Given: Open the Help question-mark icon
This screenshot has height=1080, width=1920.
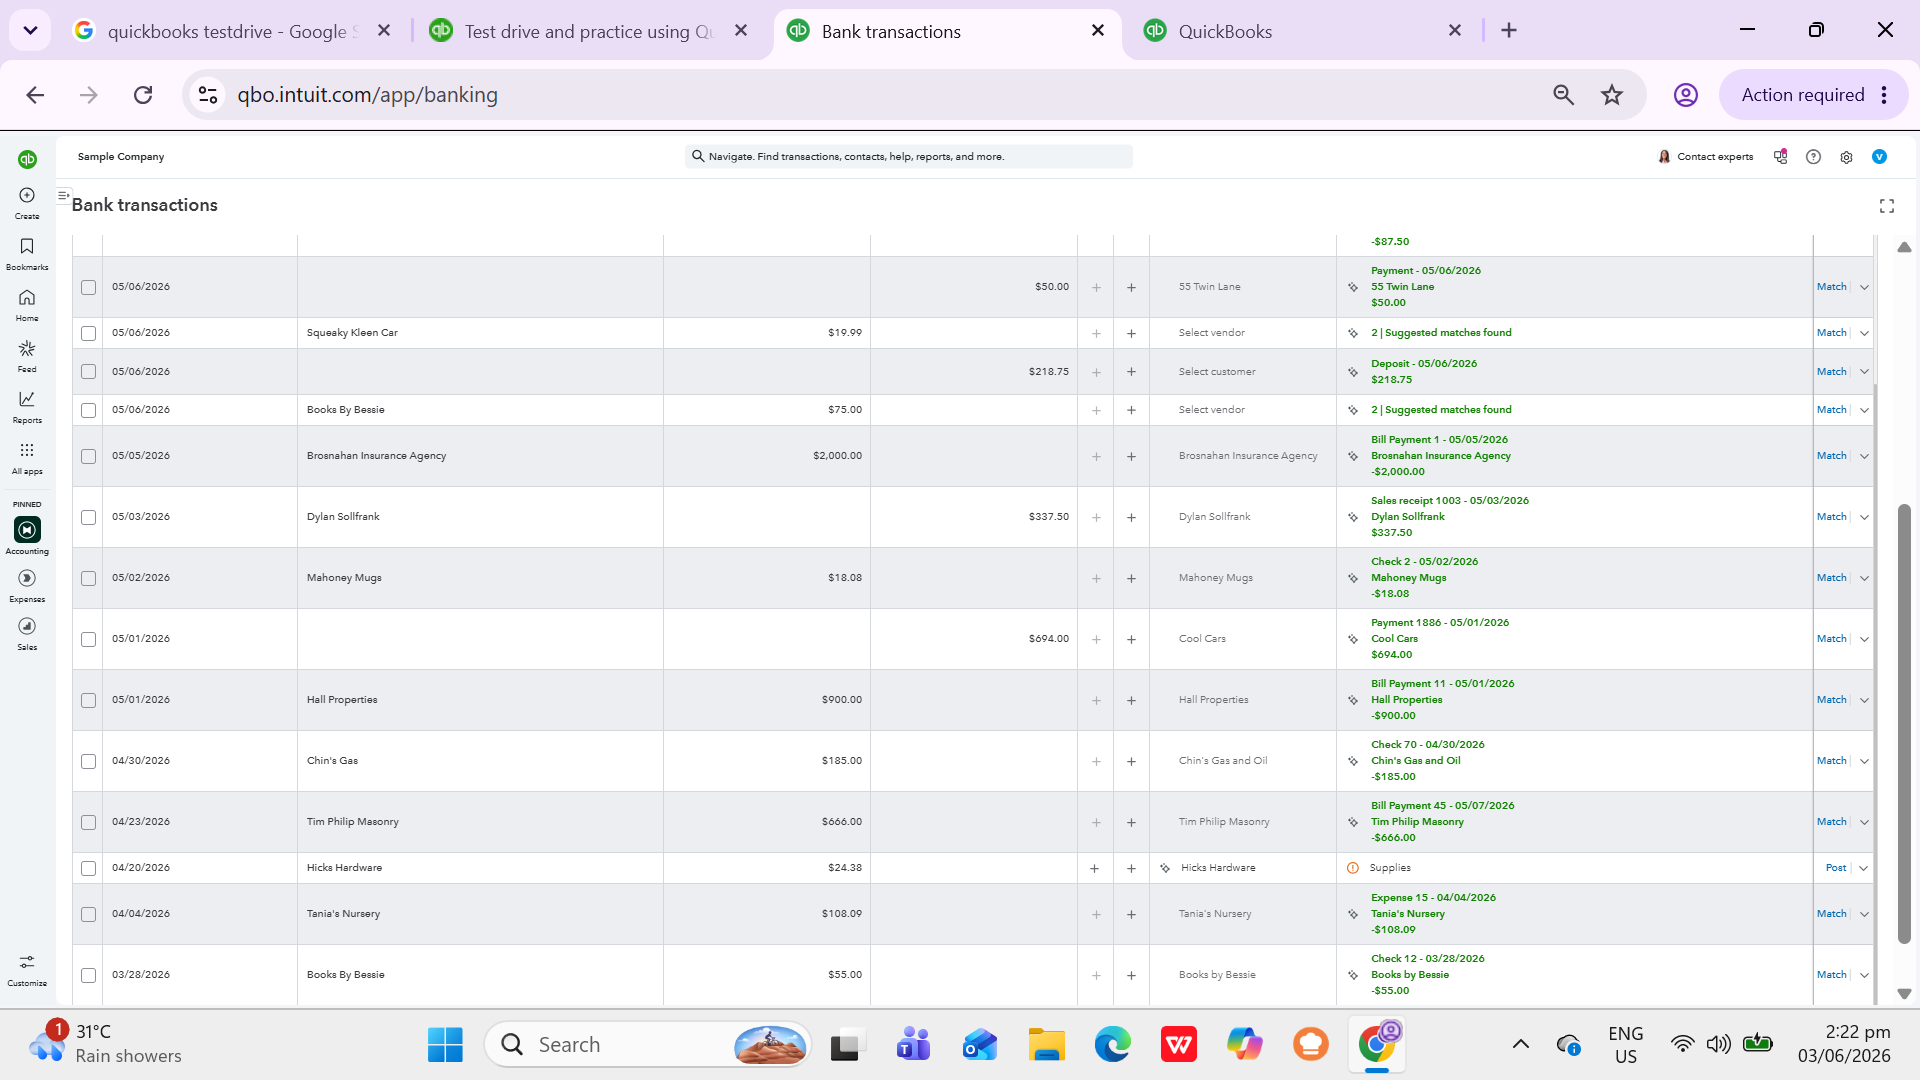Looking at the screenshot, I should point(1813,157).
